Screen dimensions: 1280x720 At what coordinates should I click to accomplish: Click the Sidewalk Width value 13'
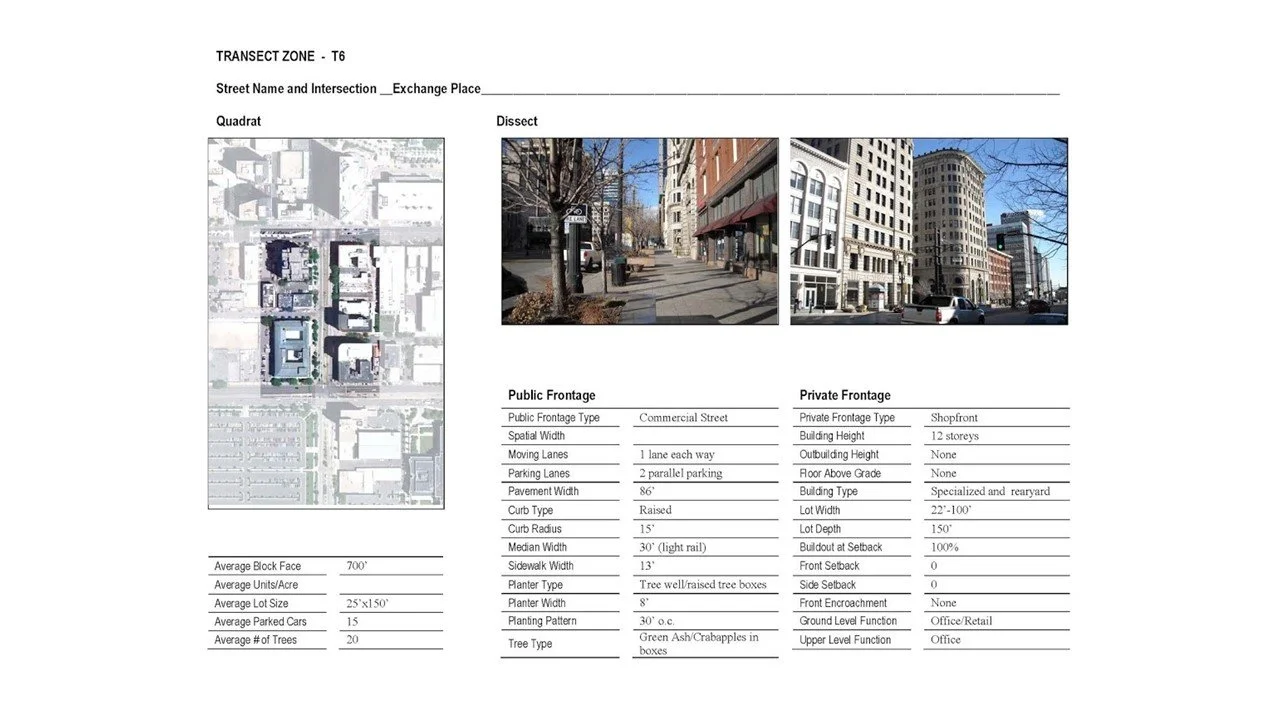click(x=647, y=566)
